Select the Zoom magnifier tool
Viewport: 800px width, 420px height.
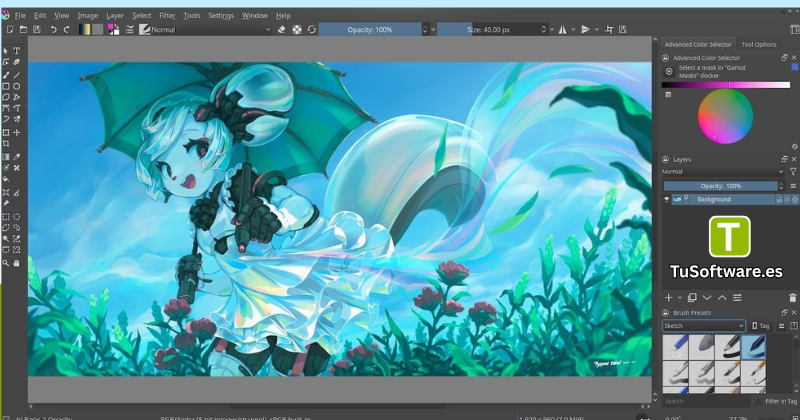(x=6, y=263)
